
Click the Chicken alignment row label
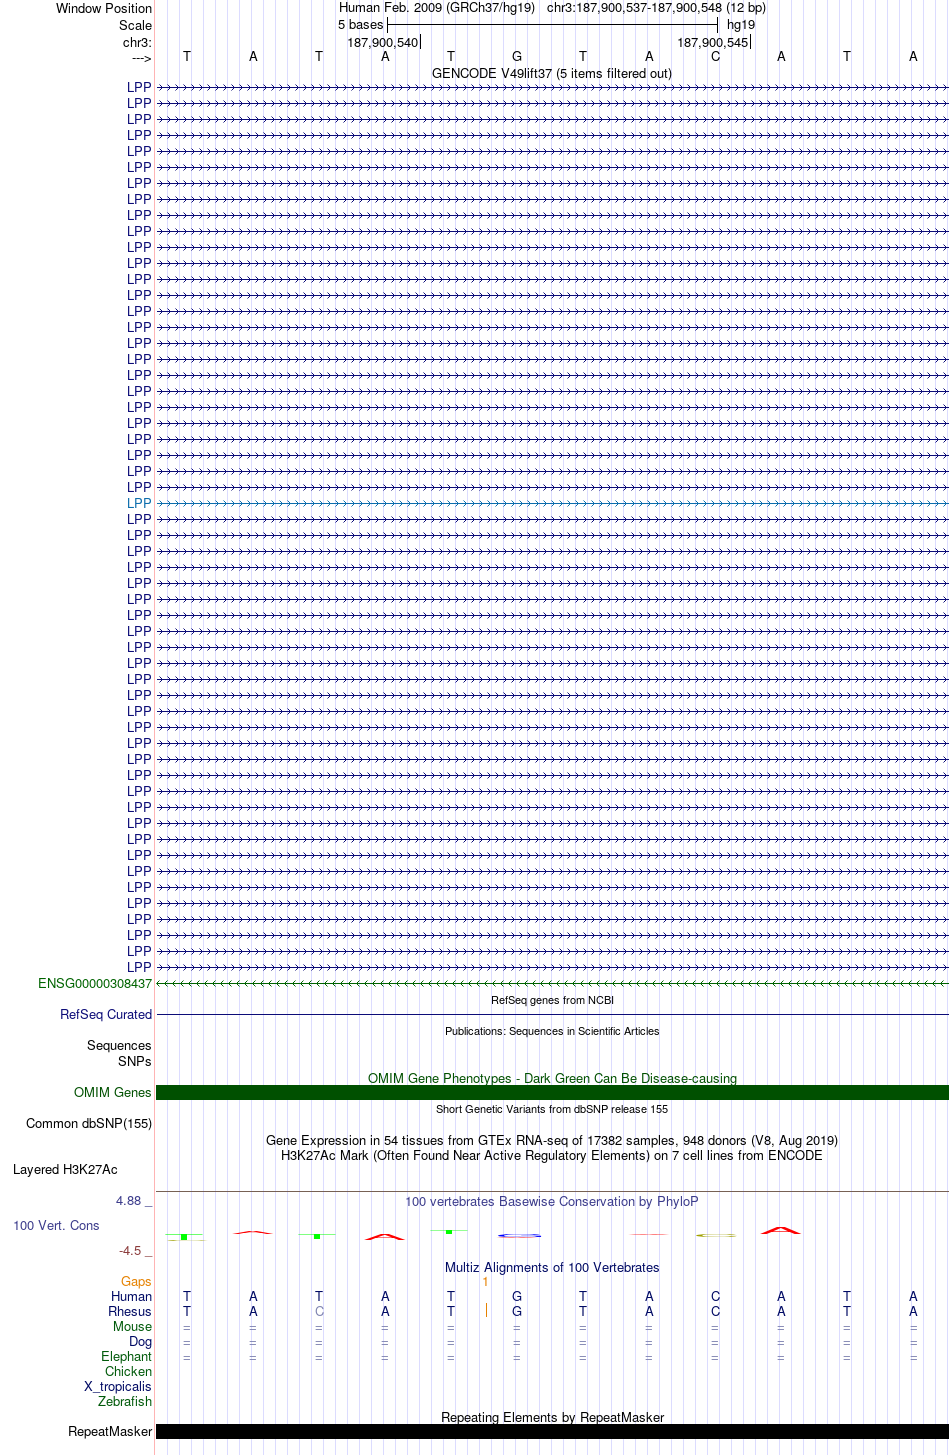pos(129,1371)
